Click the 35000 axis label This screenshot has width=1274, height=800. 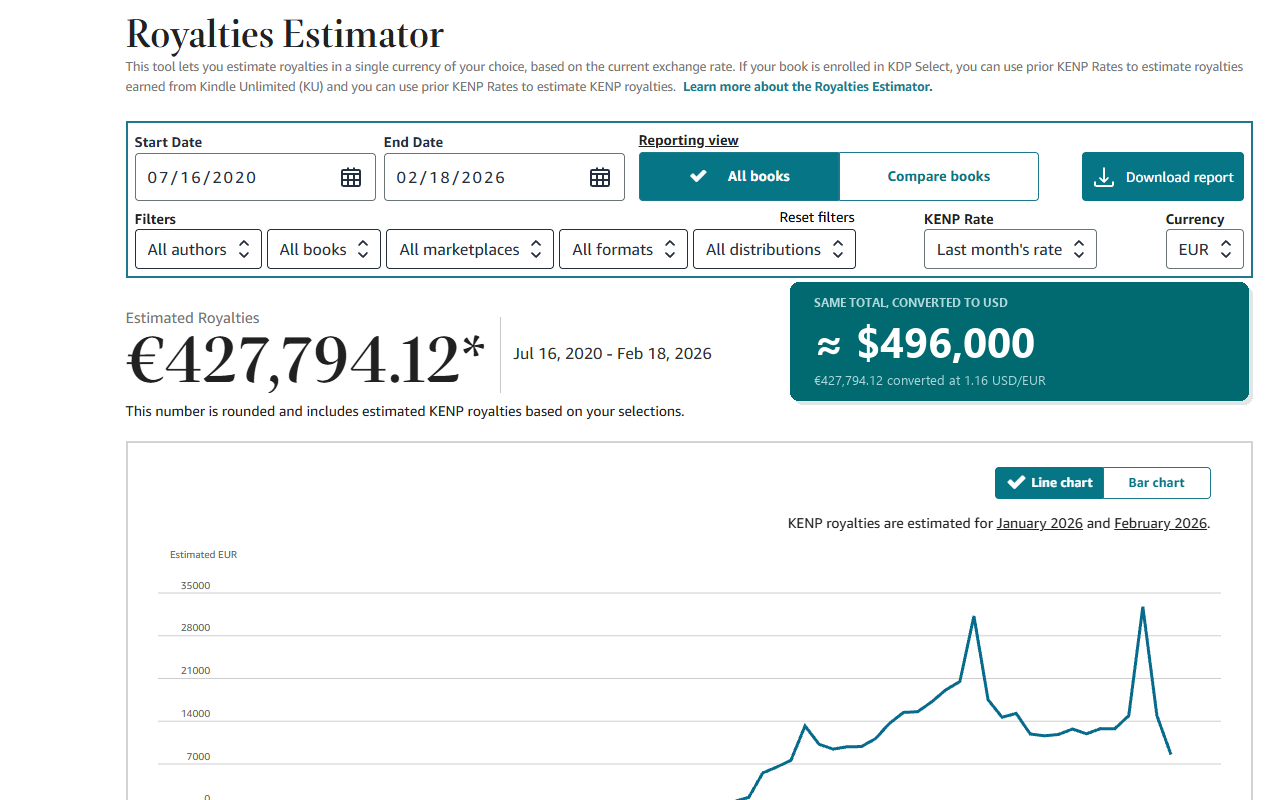click(x=195, y=586)
